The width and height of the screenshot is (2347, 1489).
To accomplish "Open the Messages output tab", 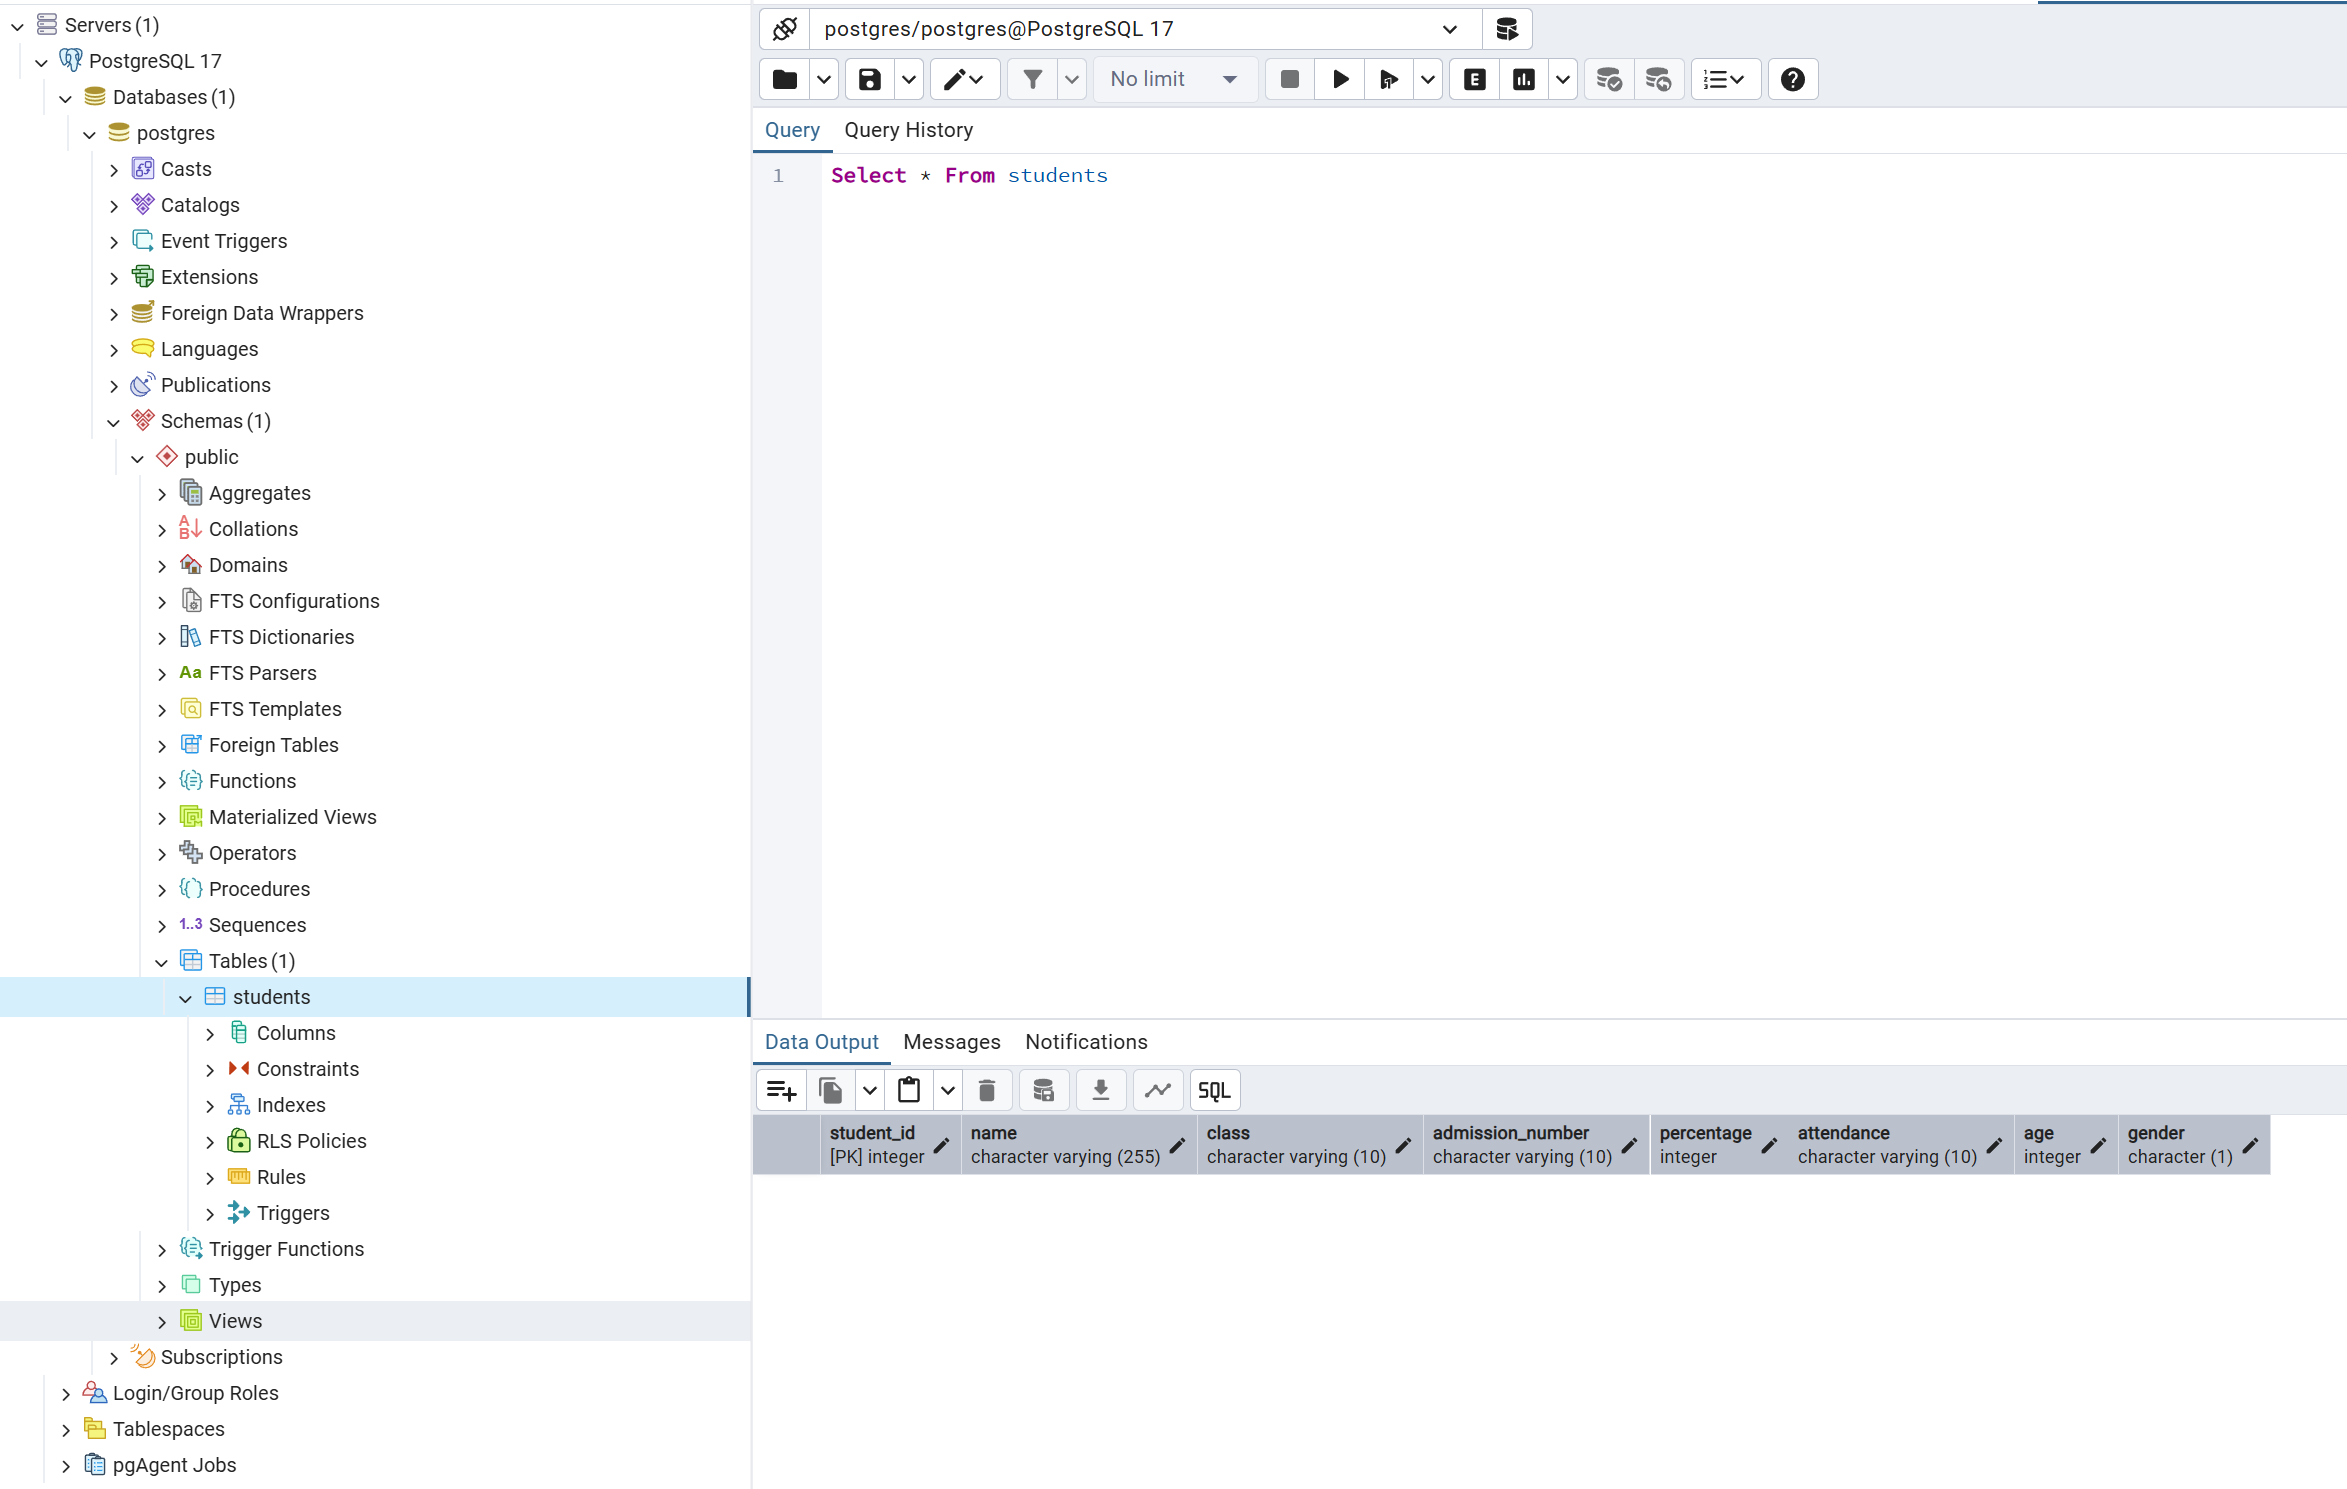I will (x=951, y=1042).
